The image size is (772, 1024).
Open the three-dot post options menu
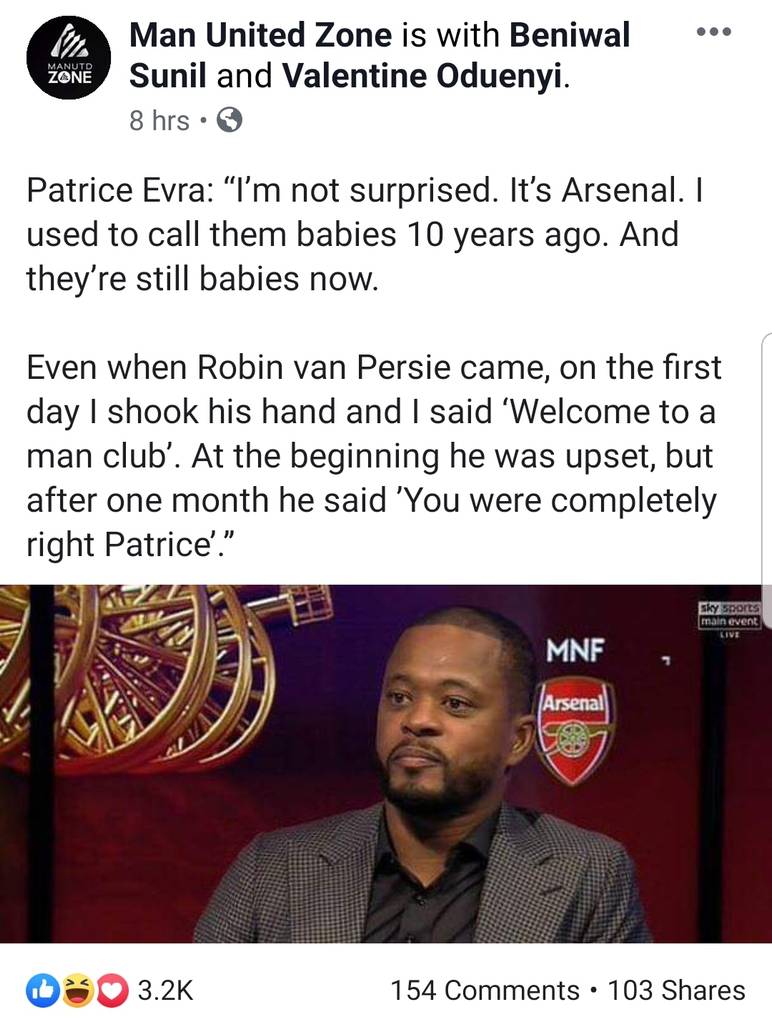[713, 32]
